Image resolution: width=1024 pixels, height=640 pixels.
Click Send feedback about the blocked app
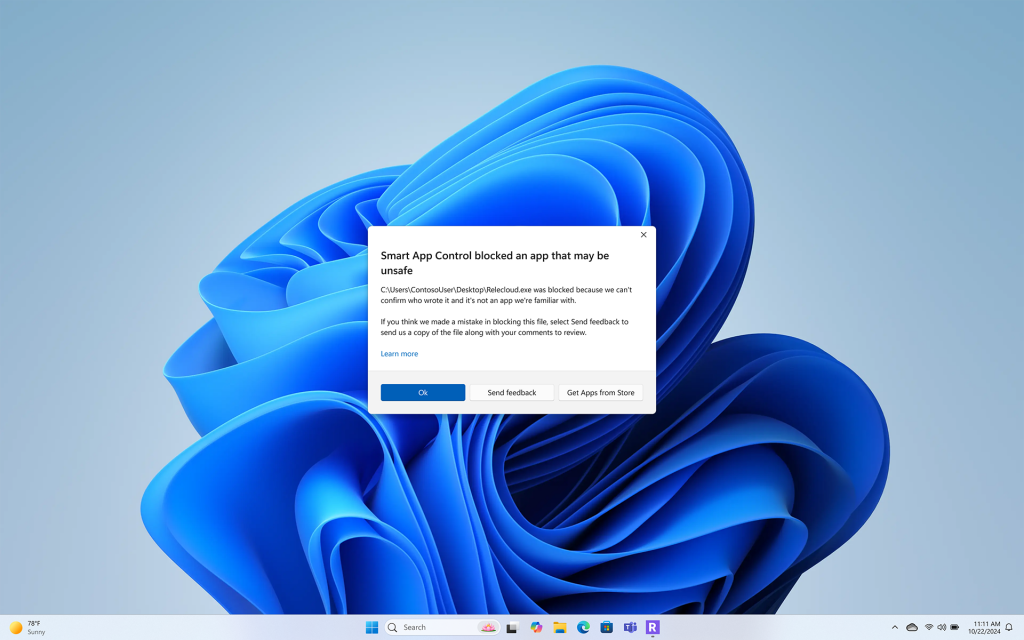coord(511,392)
